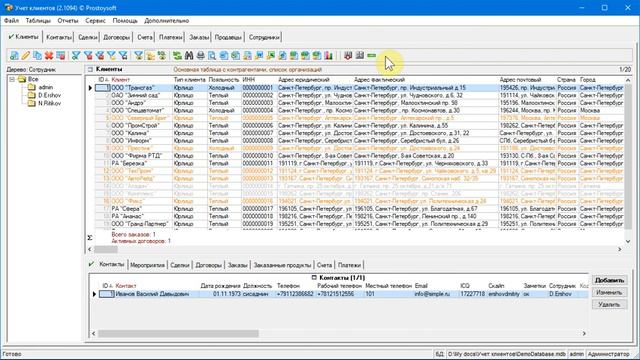Select client row 'ОАО "Зимний сад"'
This screenshot has height=360, width=640.
[x=359, y=95]
